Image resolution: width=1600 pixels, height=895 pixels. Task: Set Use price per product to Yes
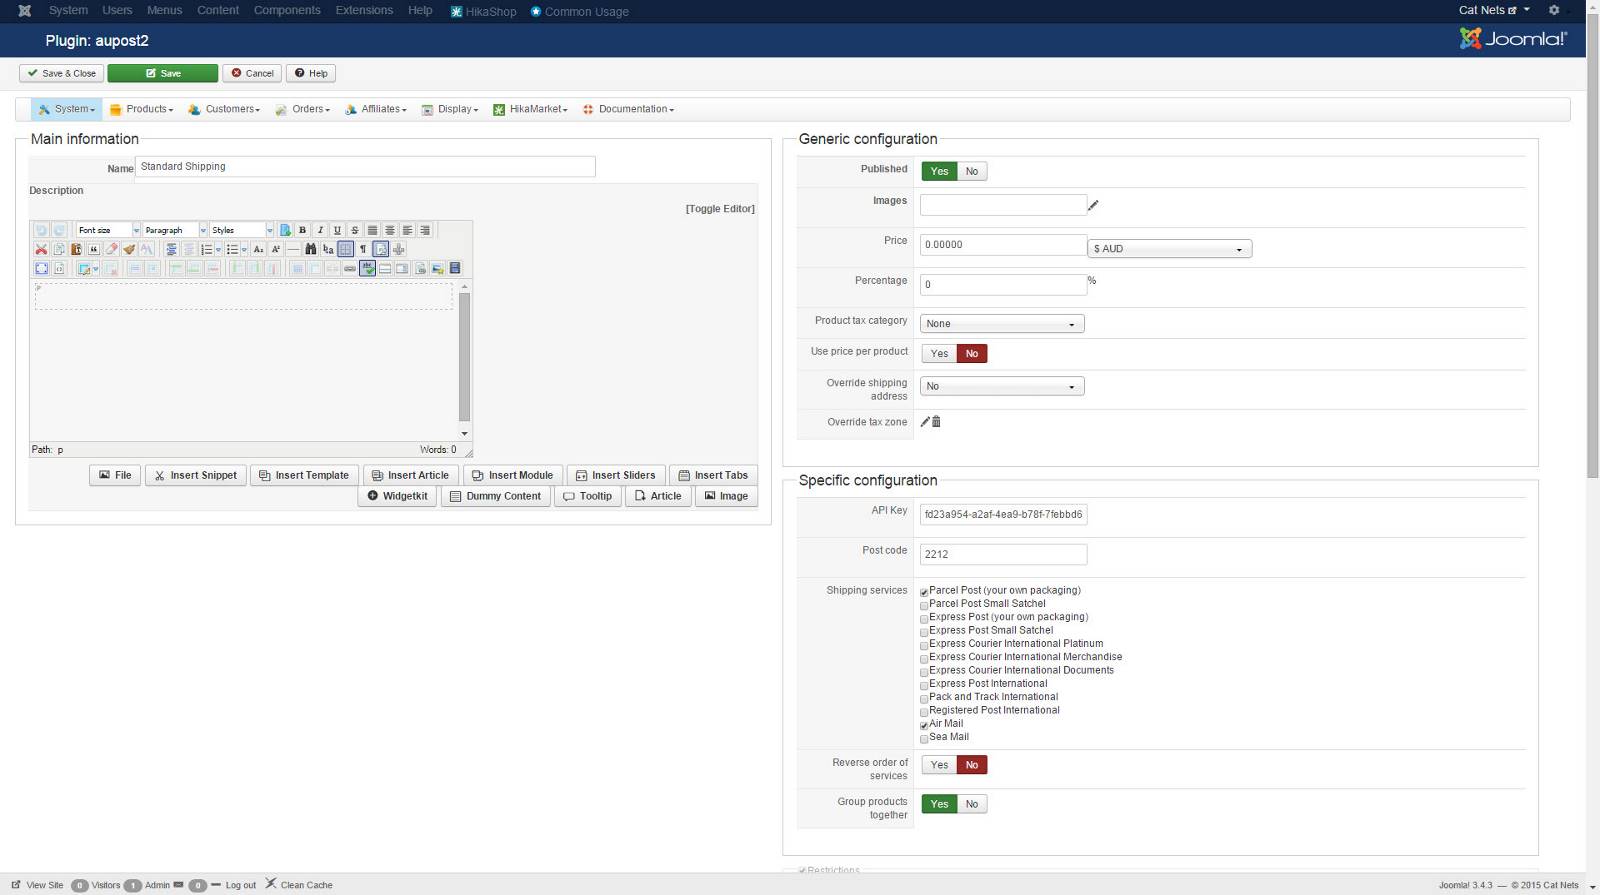[x=939, y=353]
